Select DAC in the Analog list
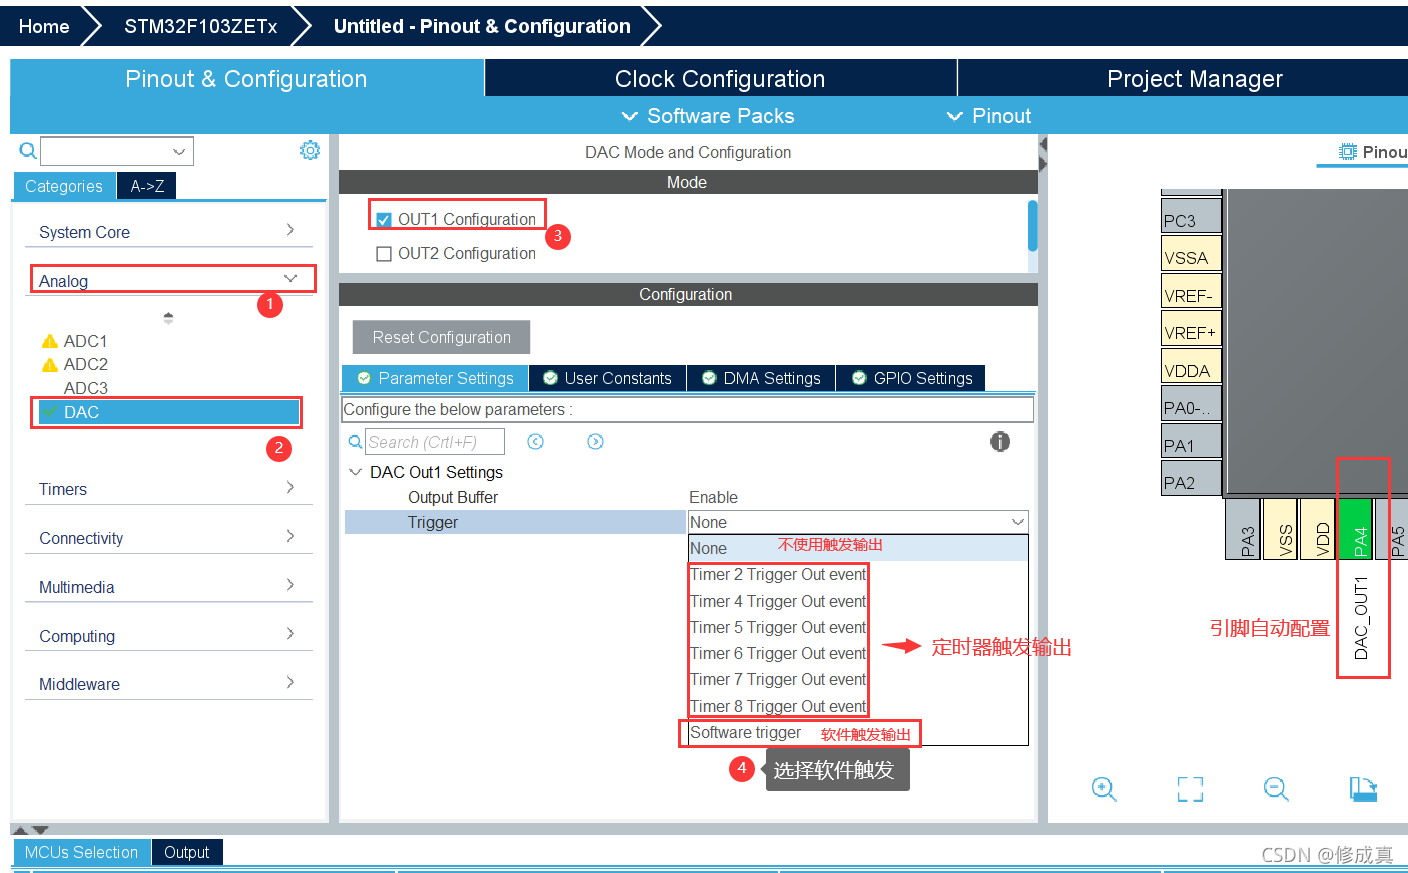The width and height of the screenshot is (1408, 873). click(169, 412)
